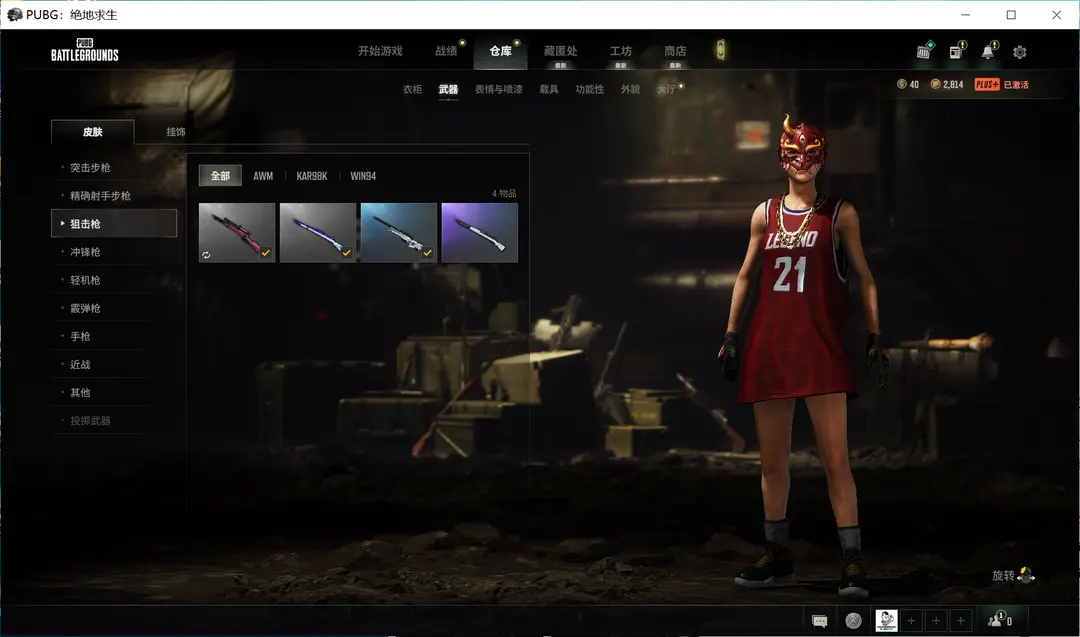The height and width of the screenshot is (637, 1080).
Task: Select 冲锋枪 in the weapon category list
Action: (114, 252)
